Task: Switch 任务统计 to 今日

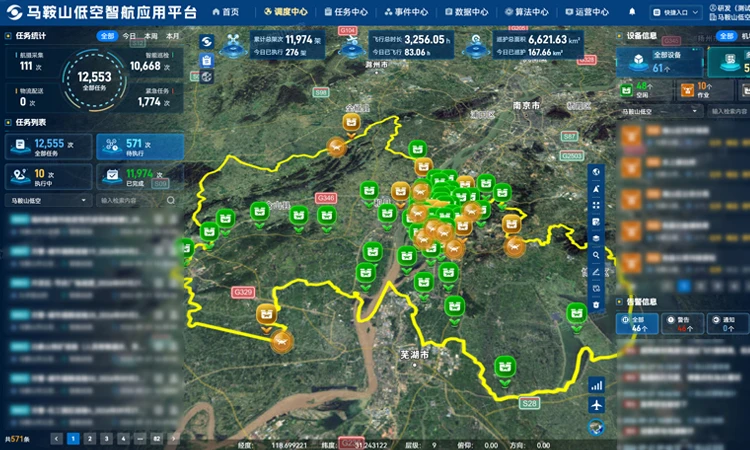Action: coord(129,36)
